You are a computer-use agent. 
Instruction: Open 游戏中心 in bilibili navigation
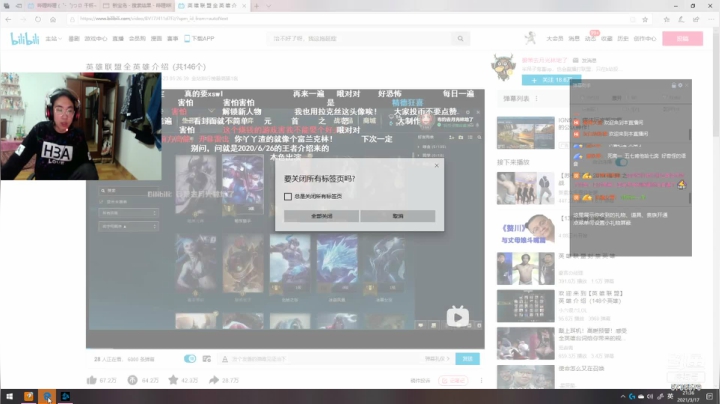click(96, 39)
